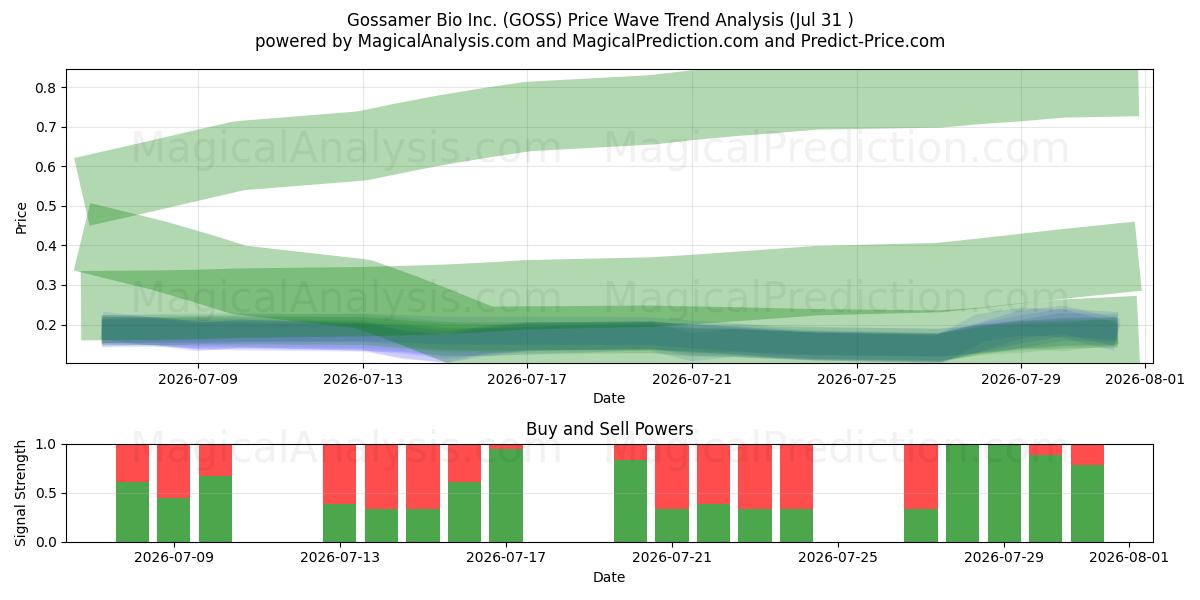This screenshot has width=1200, height=600.
Task: Select the 0.8 price tick label
Action: [x=48, y=88]
